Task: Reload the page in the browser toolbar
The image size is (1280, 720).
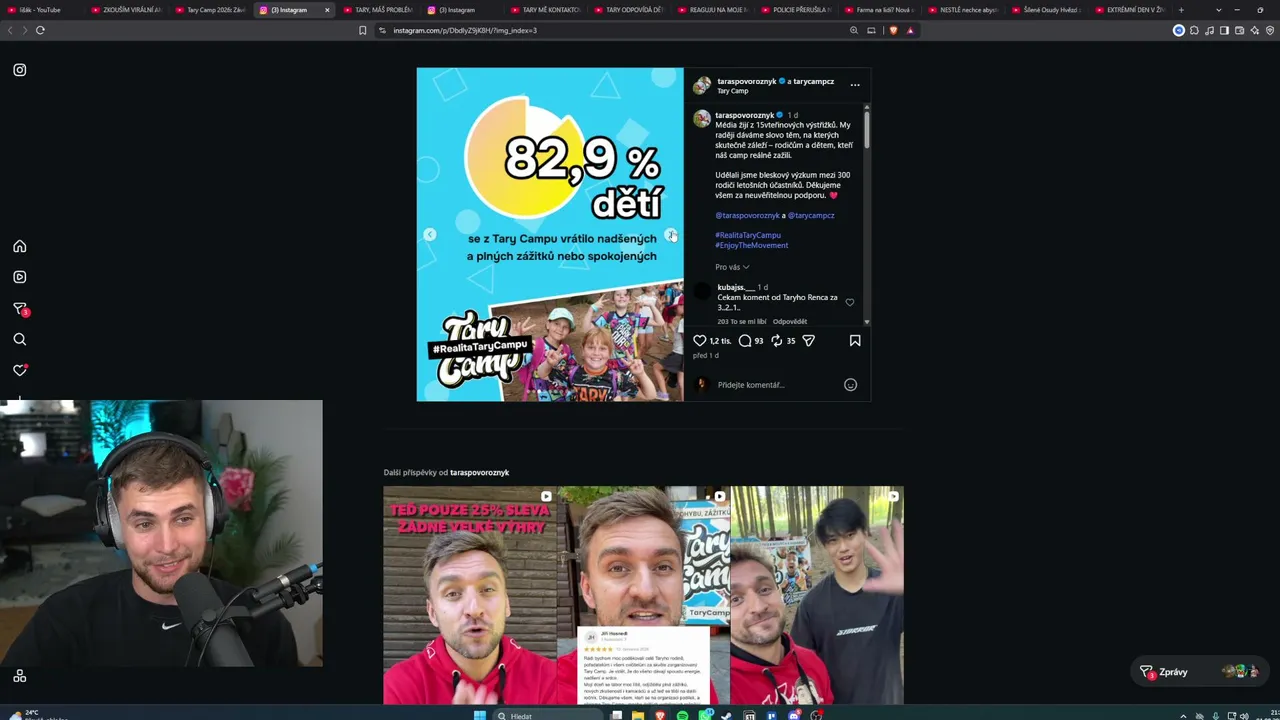Action: [40, 30]
